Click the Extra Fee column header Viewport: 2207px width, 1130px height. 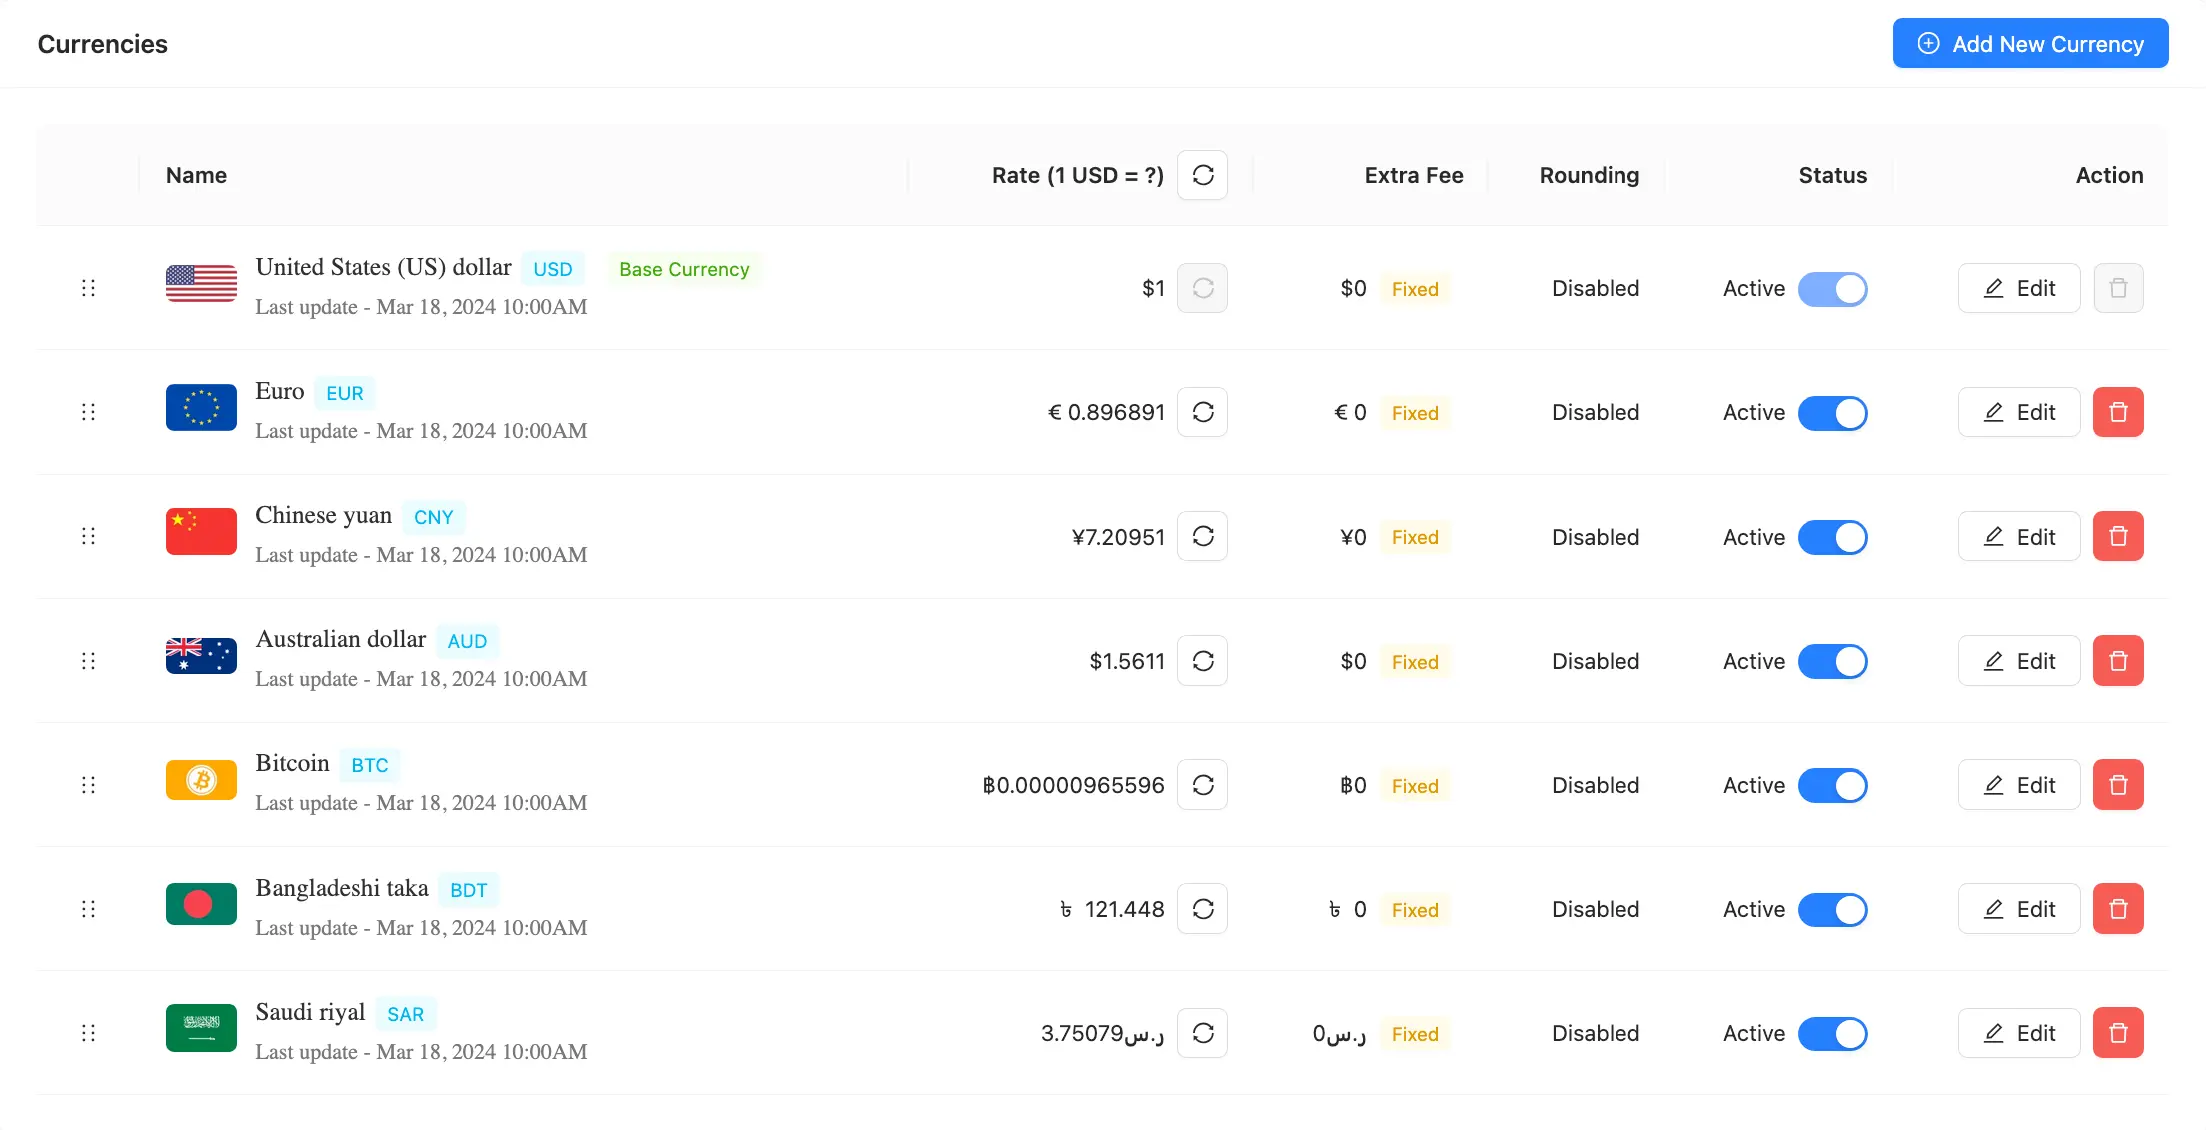[1414, 175]
